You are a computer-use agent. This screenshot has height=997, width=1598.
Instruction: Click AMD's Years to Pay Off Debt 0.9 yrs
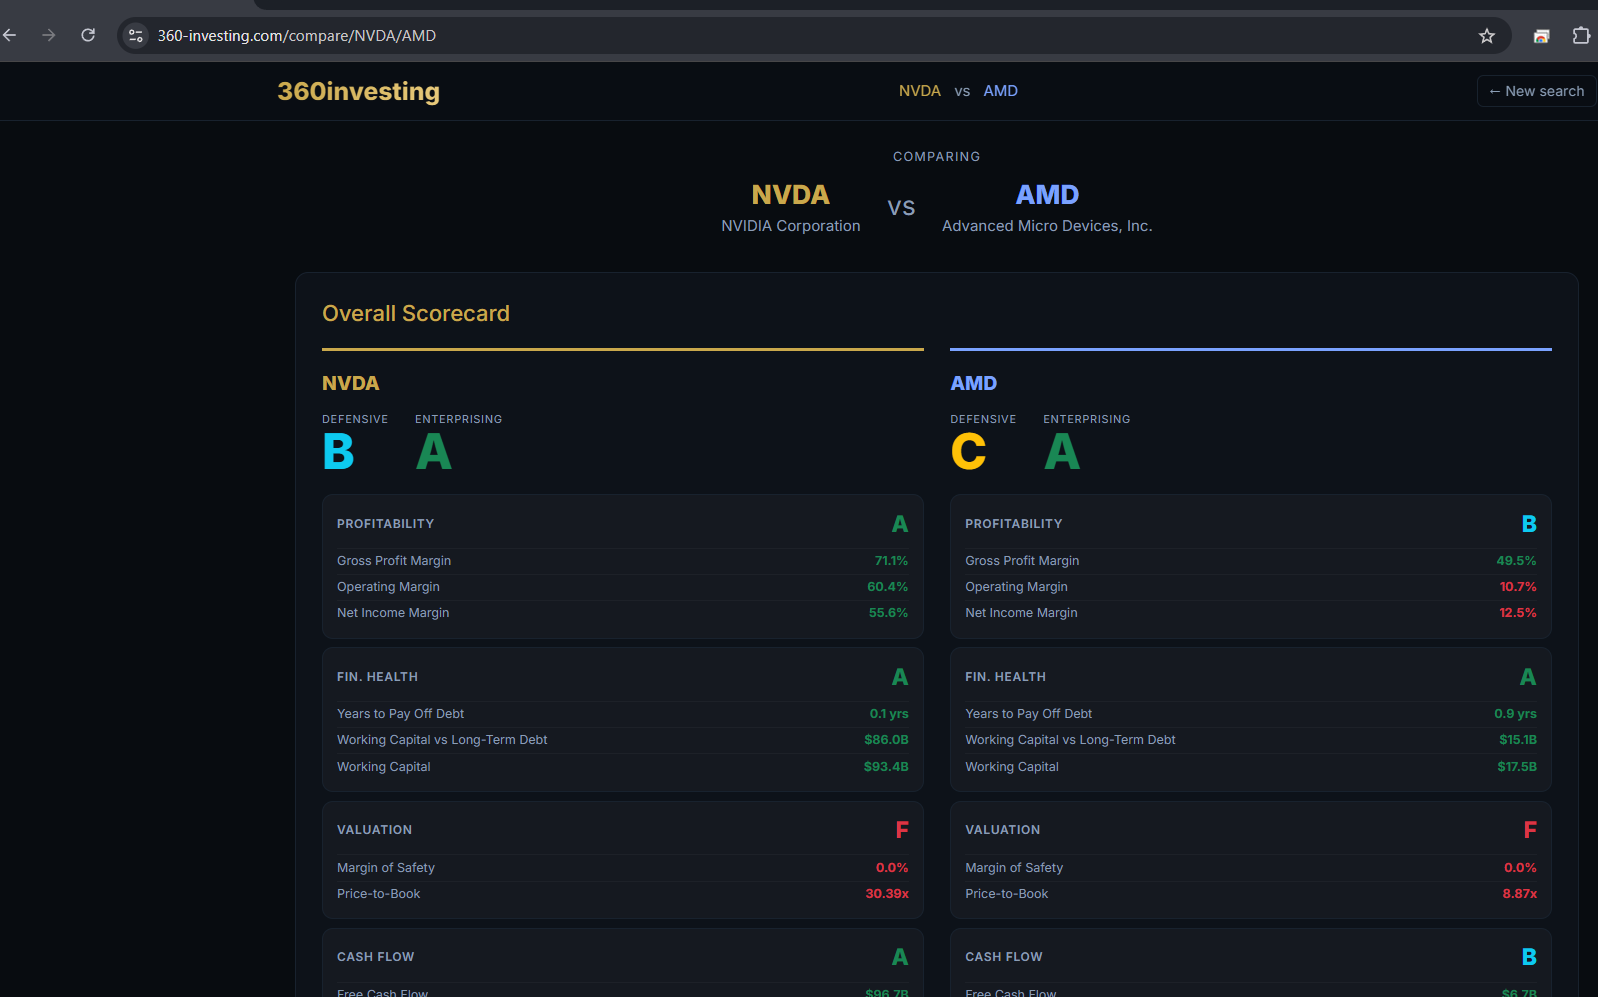pos(1515,714)
